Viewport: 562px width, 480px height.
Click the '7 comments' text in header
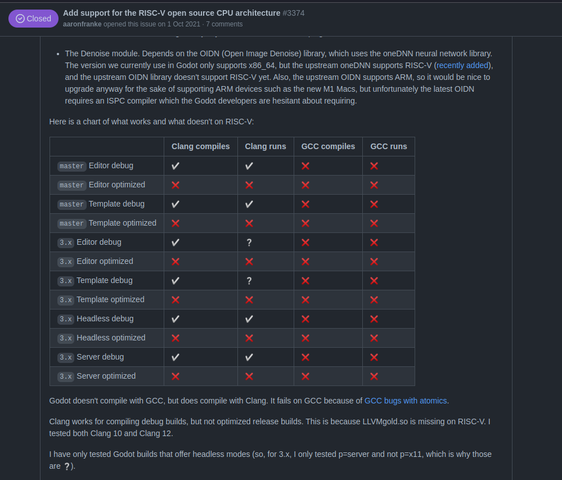point(224,24)
